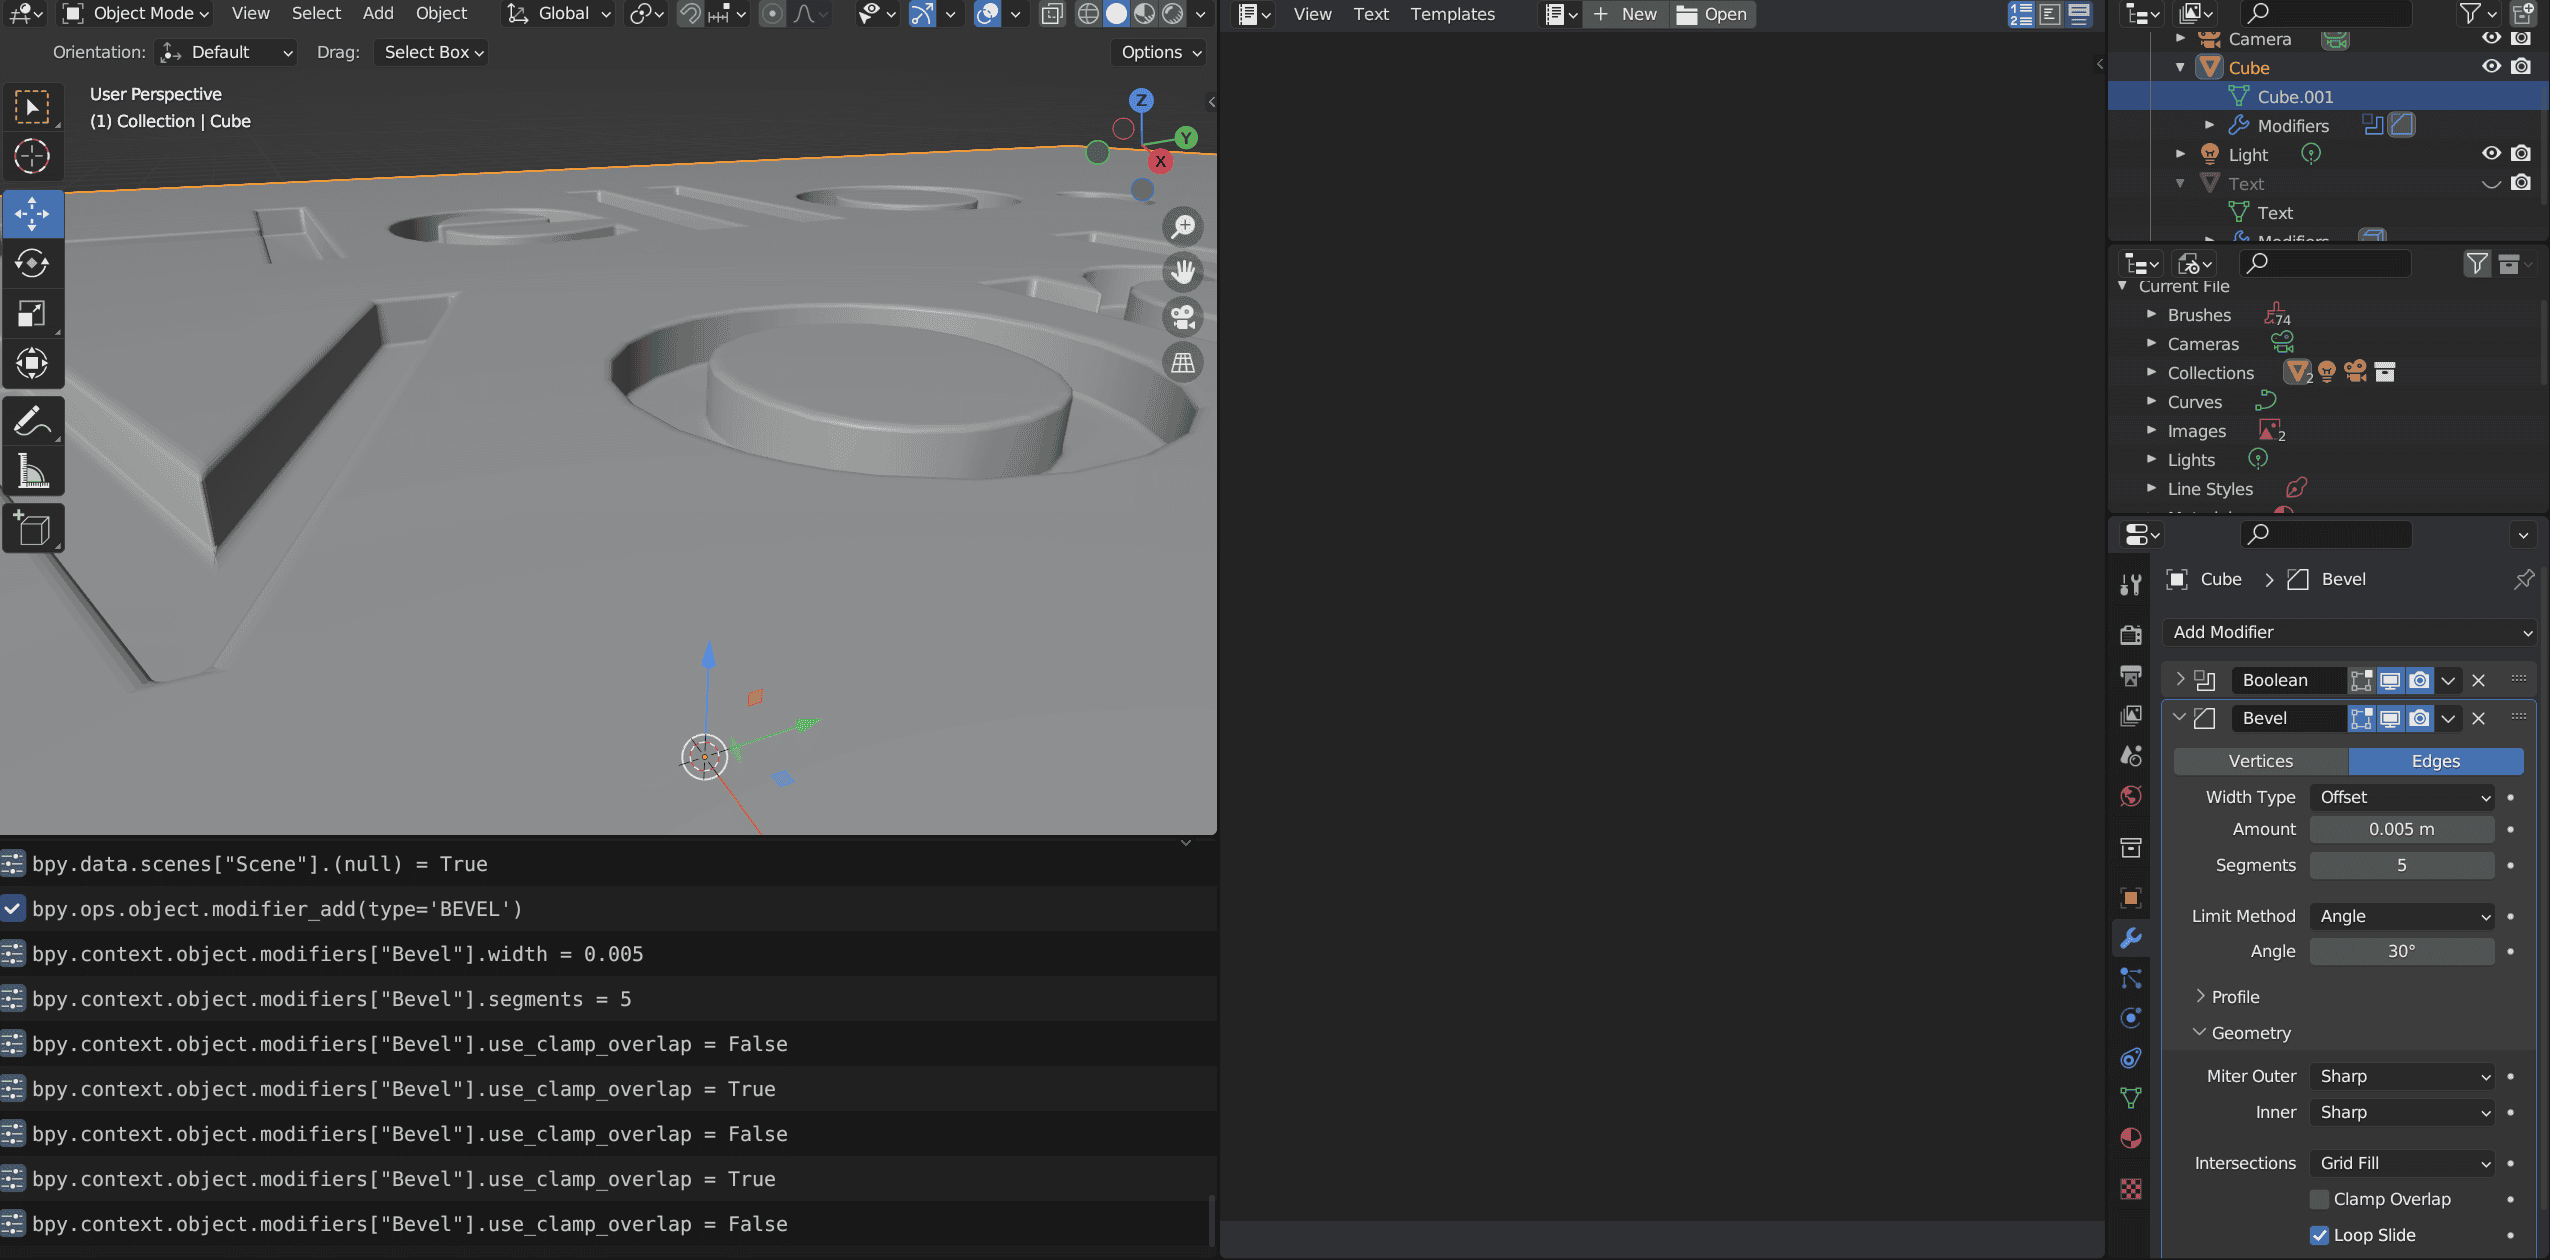
Task: Activate the Scale tool
Action: tap(32, 313)
